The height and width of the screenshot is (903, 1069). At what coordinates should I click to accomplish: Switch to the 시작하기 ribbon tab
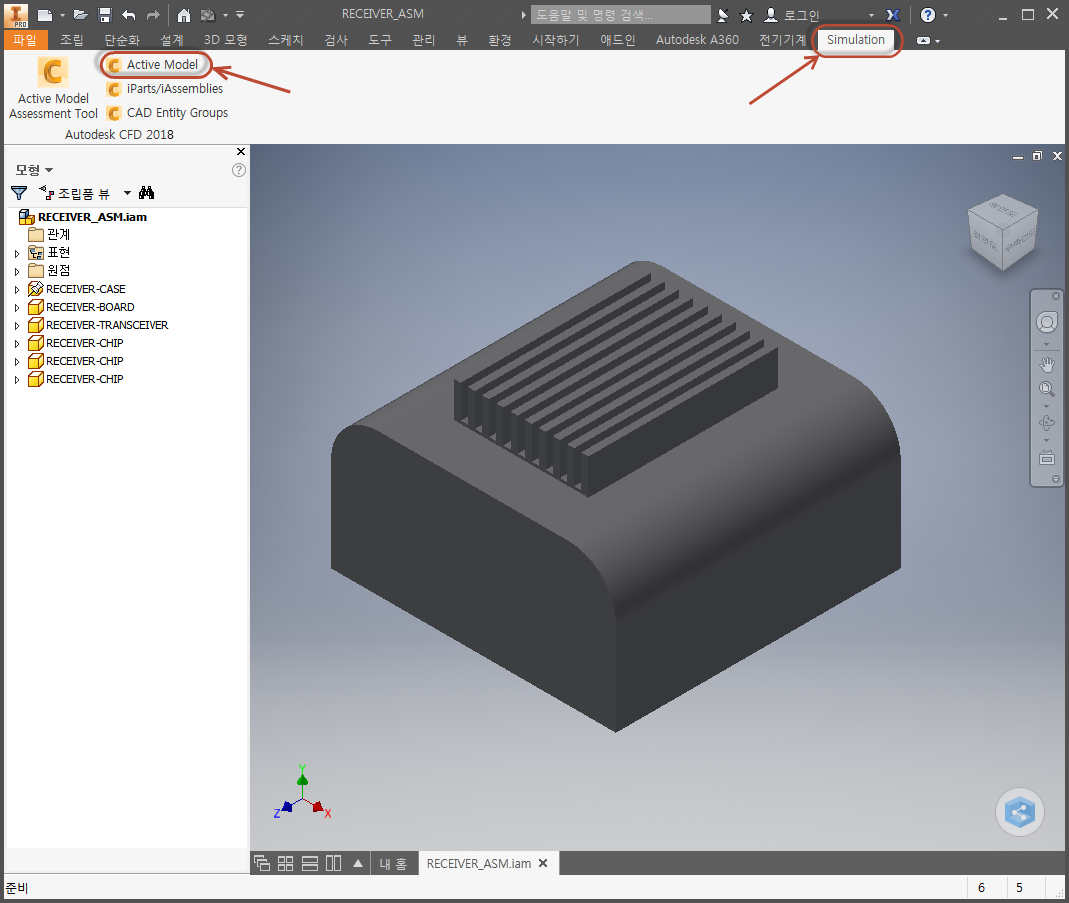coord(556,40)
